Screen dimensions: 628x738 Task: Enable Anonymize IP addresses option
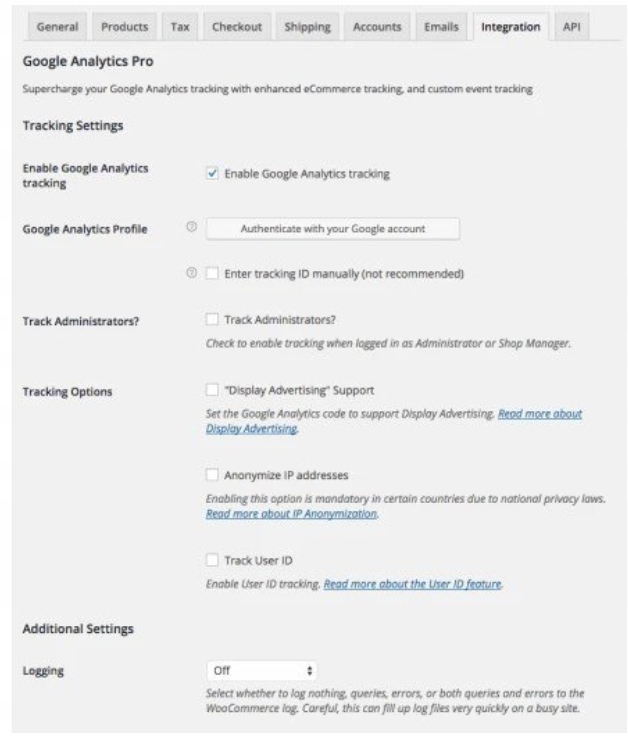point(211,475)
